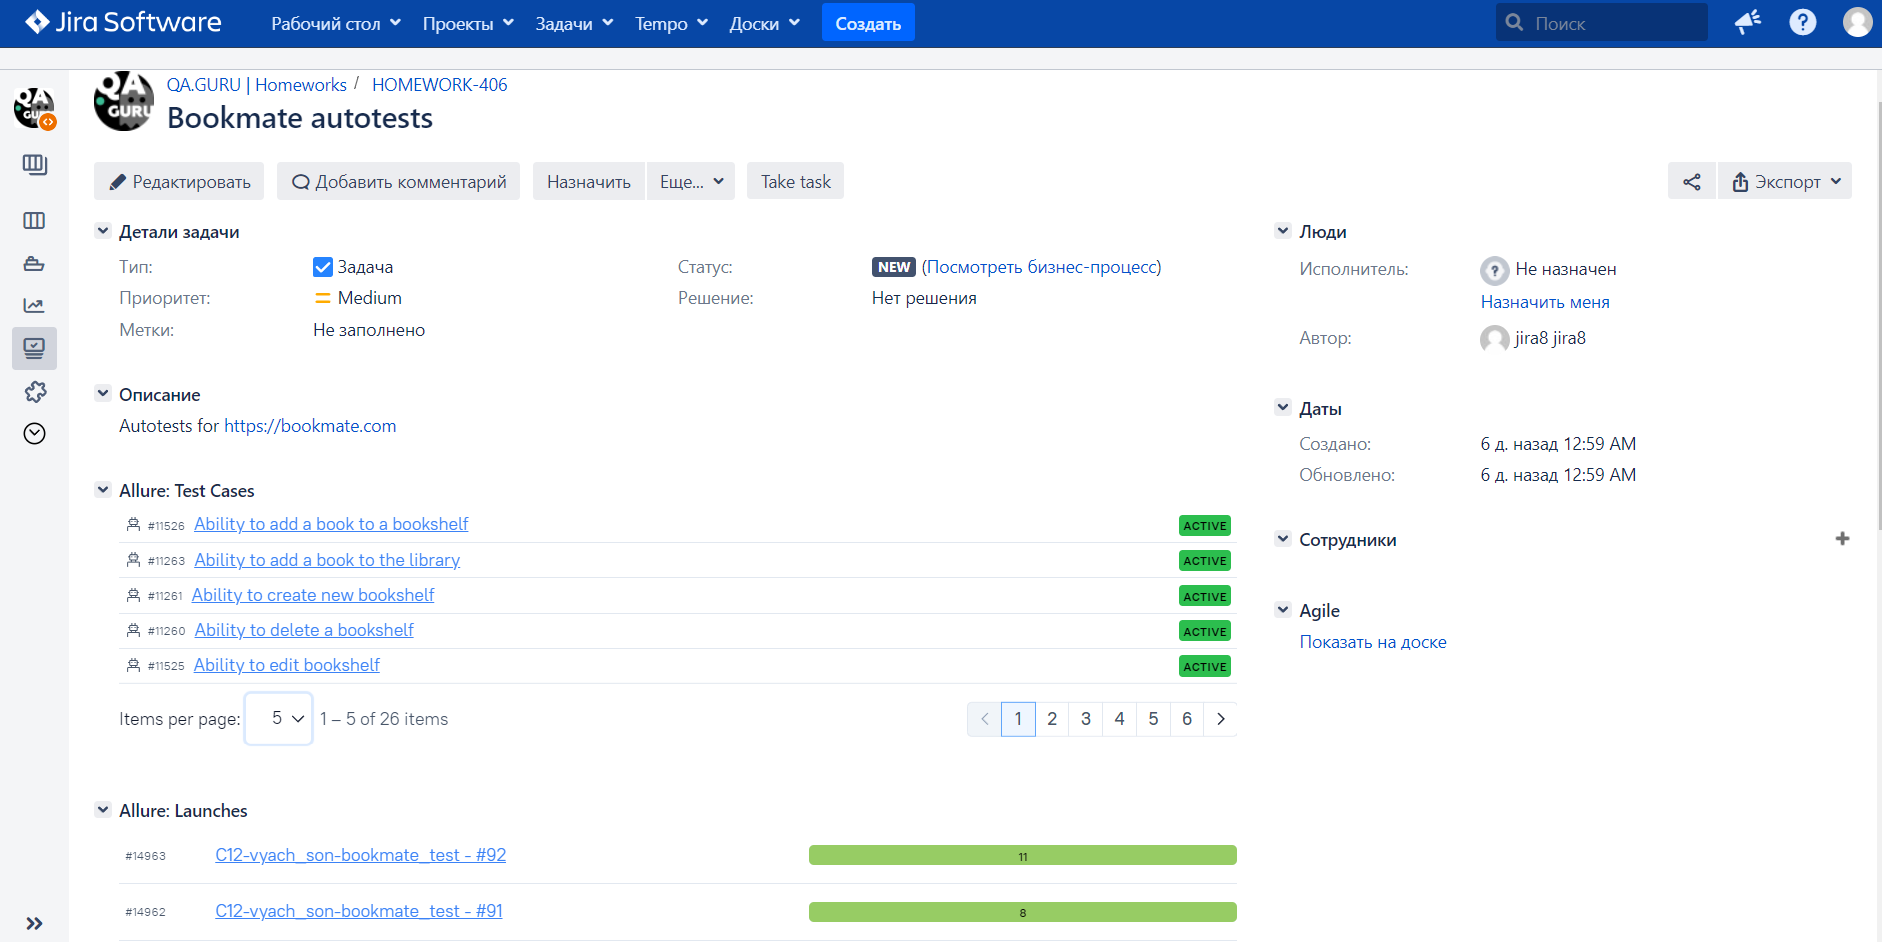Click Добавить комментарий button
Image resolution: width=1882 pixels, height=942 pixels.
coord(398,181)
